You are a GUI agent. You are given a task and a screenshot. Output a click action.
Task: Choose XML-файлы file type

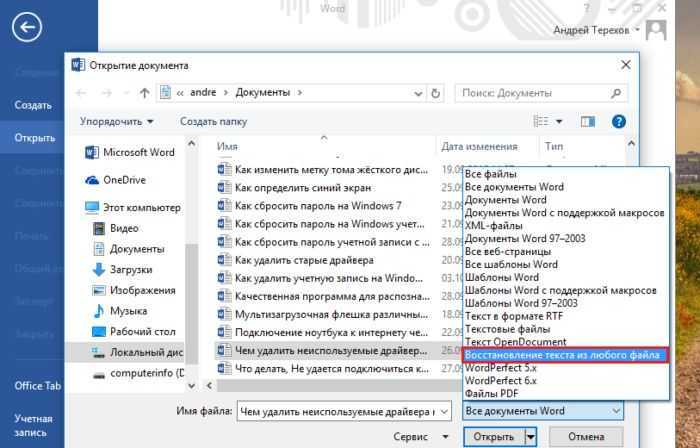point(493,225)
